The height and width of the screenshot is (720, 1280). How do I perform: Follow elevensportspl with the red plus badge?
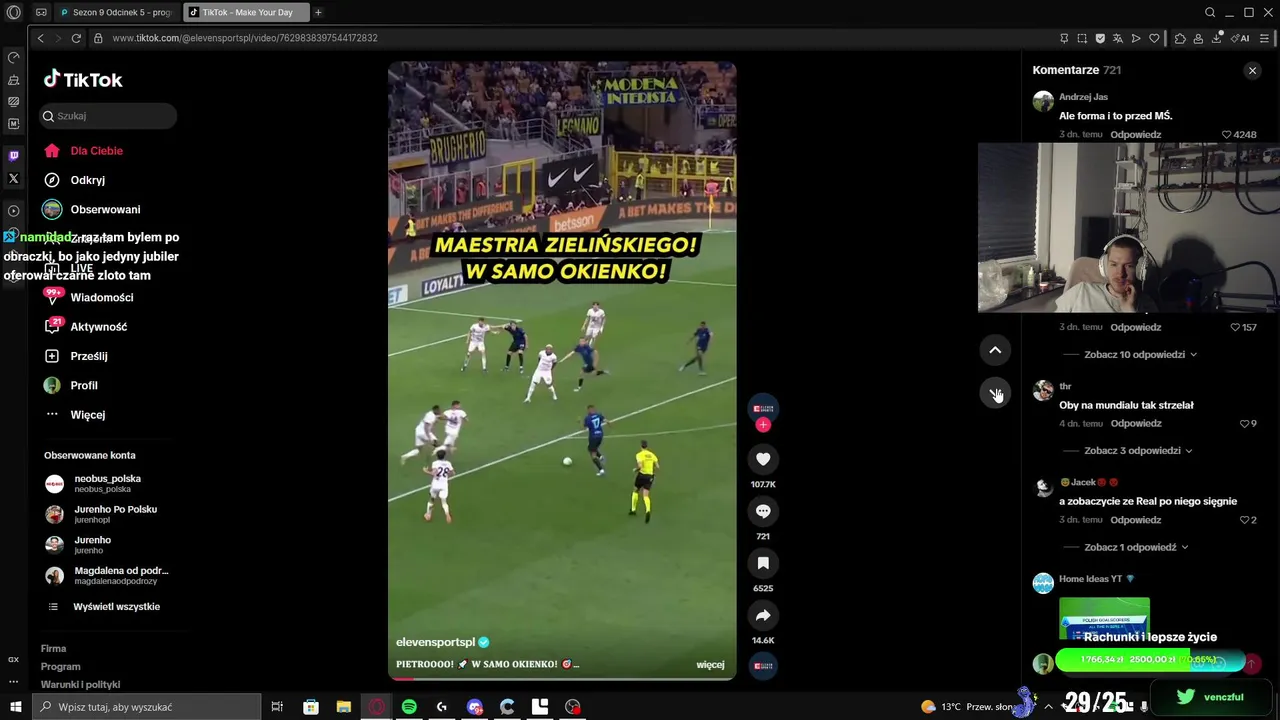click(763, 425)
